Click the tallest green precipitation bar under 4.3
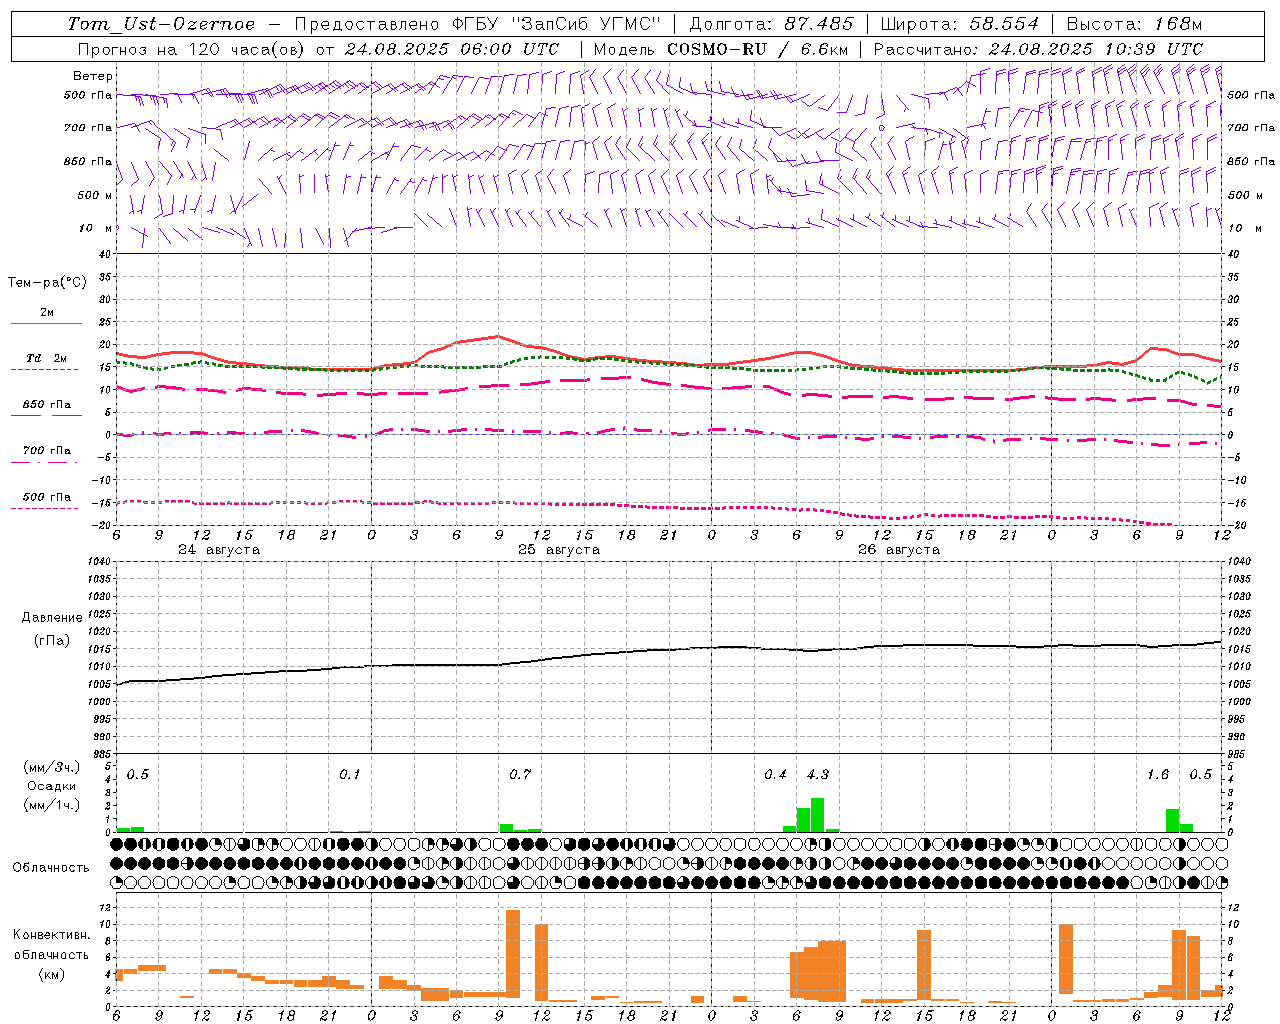The width and height of the screenshot is (1280, 1024). (817, 815)
